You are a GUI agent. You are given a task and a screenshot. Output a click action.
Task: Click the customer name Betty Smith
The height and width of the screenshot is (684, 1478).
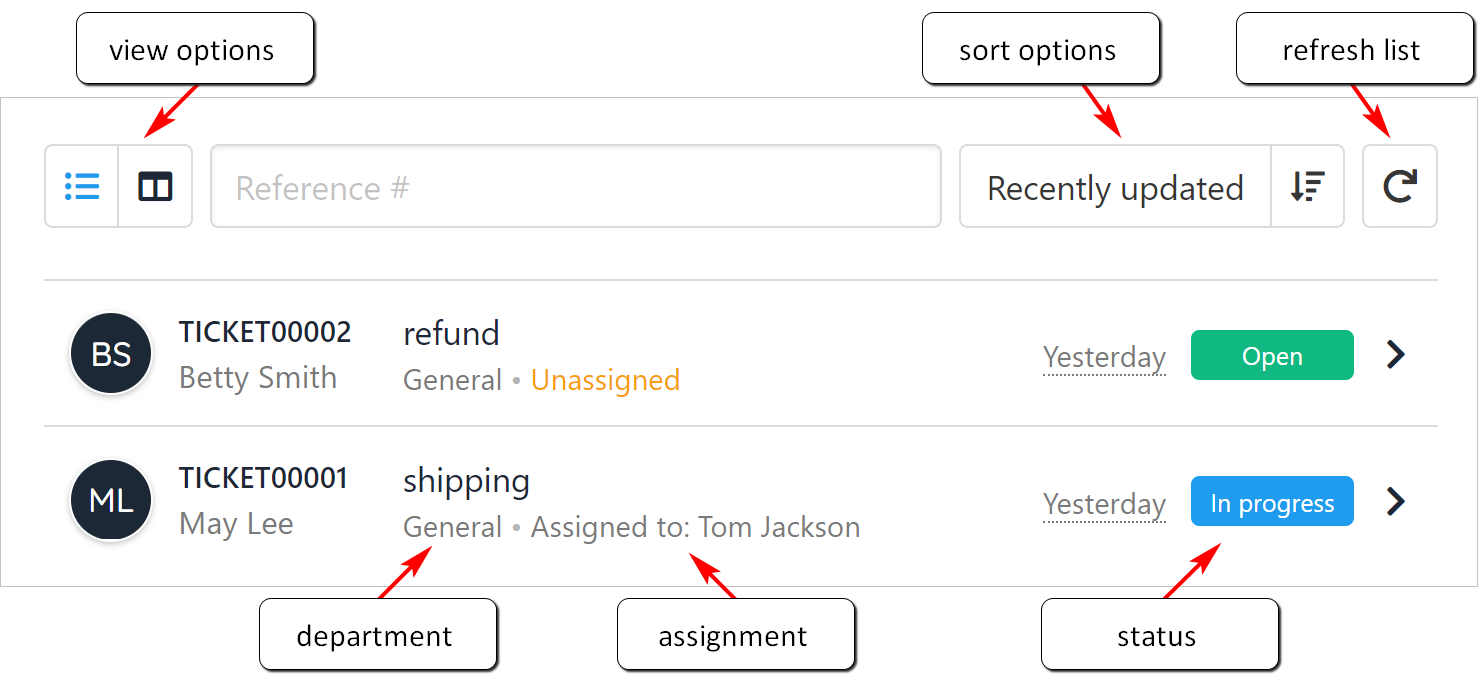pos(258,378)
